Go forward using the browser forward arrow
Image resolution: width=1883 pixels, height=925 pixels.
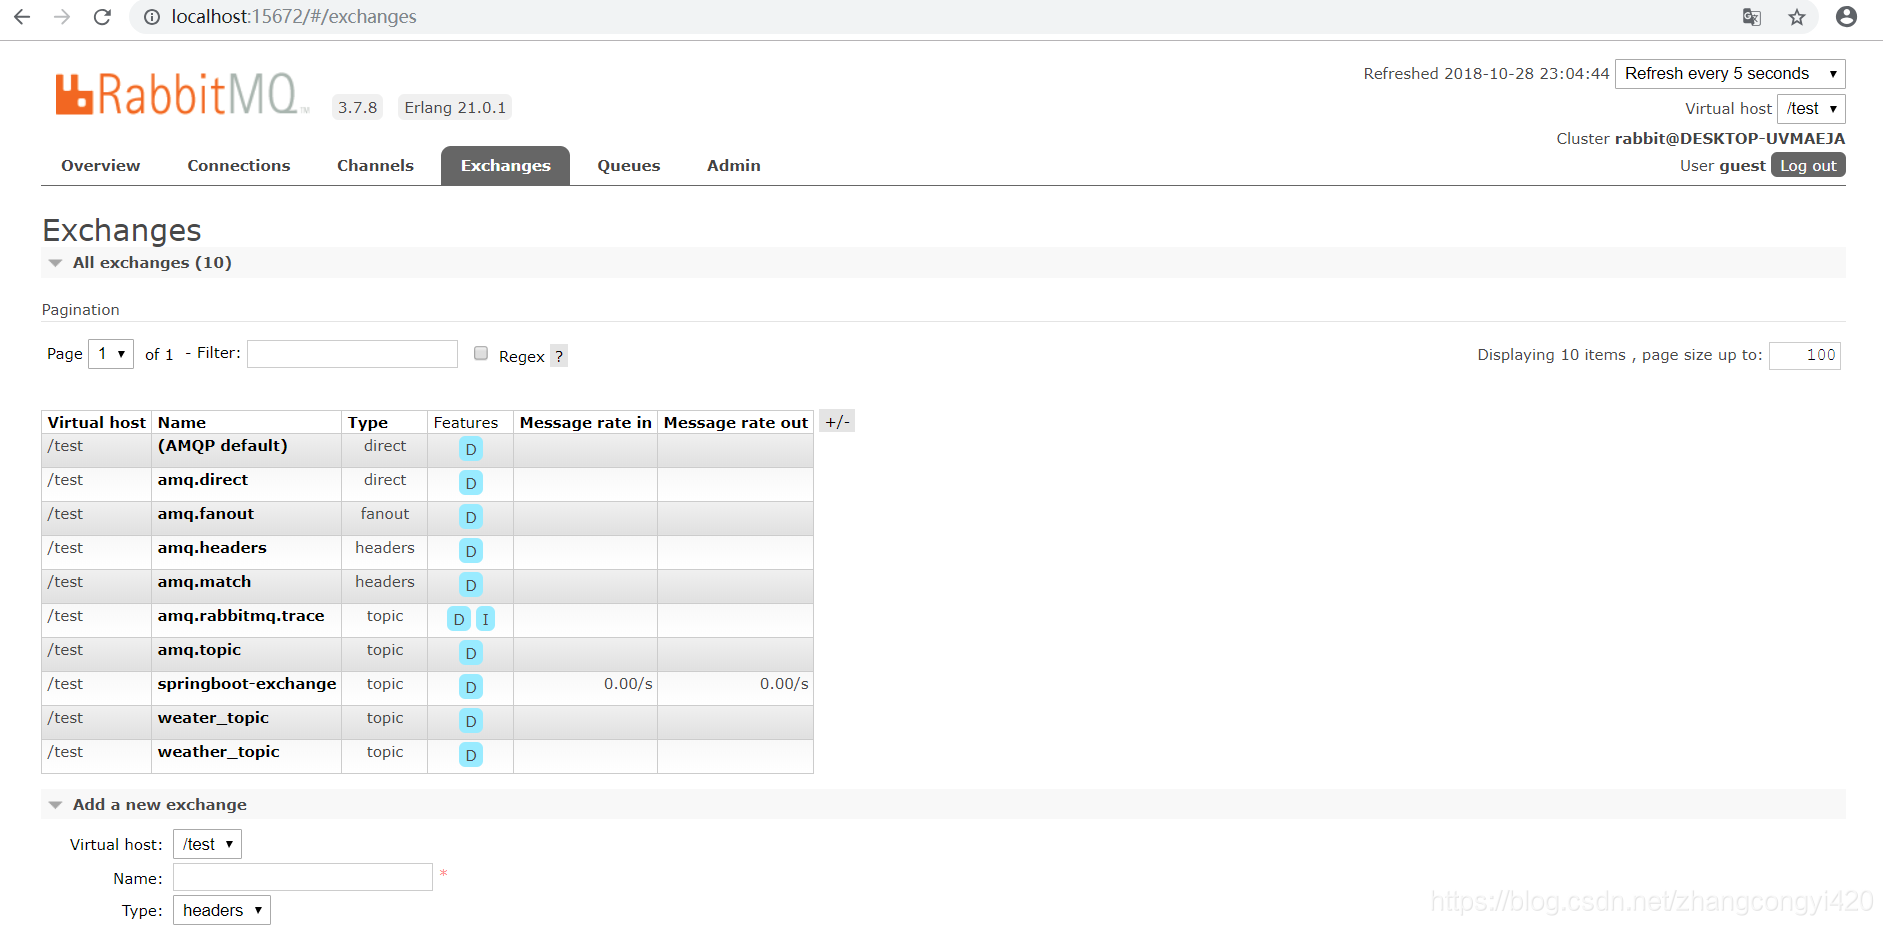click(x=62, y=17)
